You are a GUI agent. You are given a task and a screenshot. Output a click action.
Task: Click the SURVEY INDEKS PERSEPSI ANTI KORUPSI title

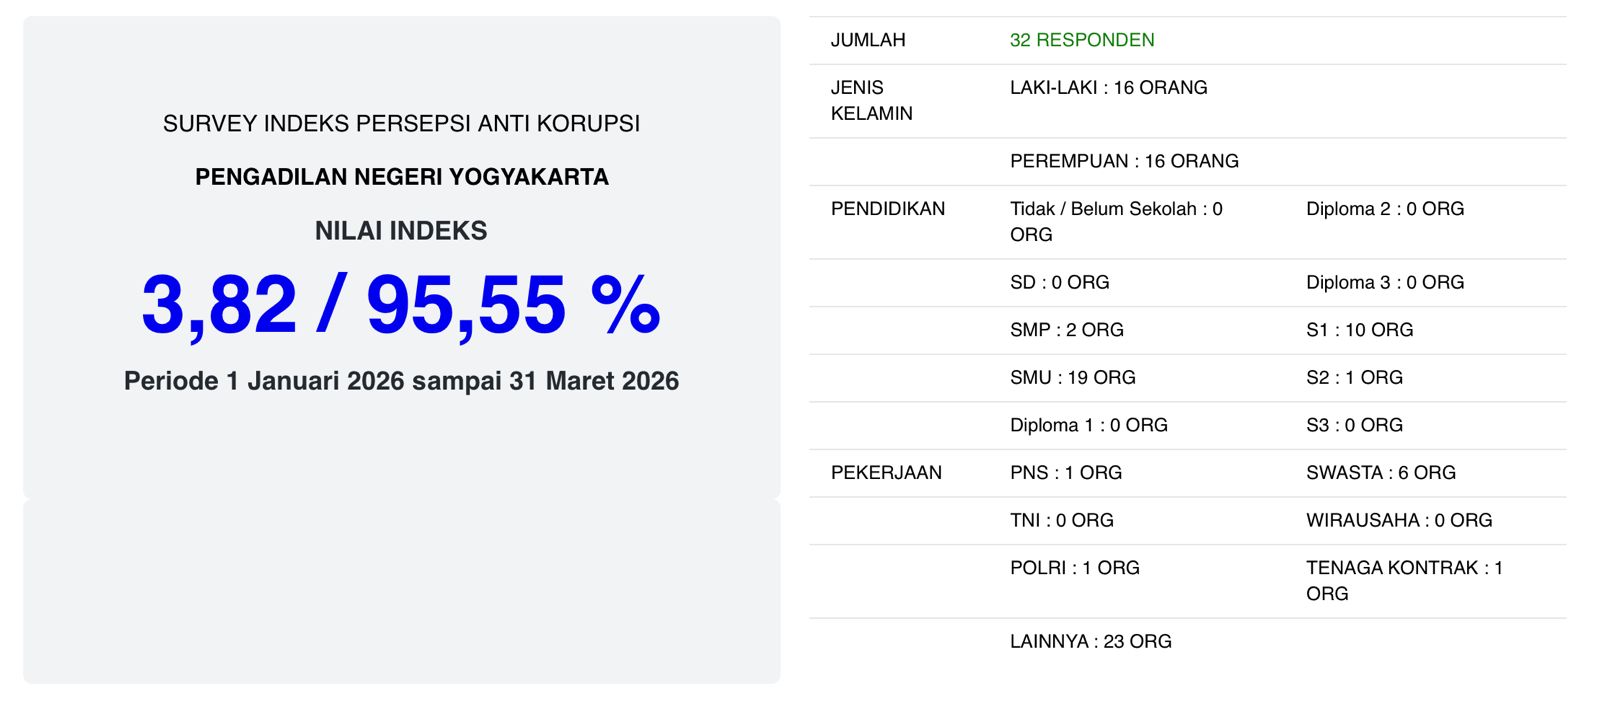tap(401, 123)
